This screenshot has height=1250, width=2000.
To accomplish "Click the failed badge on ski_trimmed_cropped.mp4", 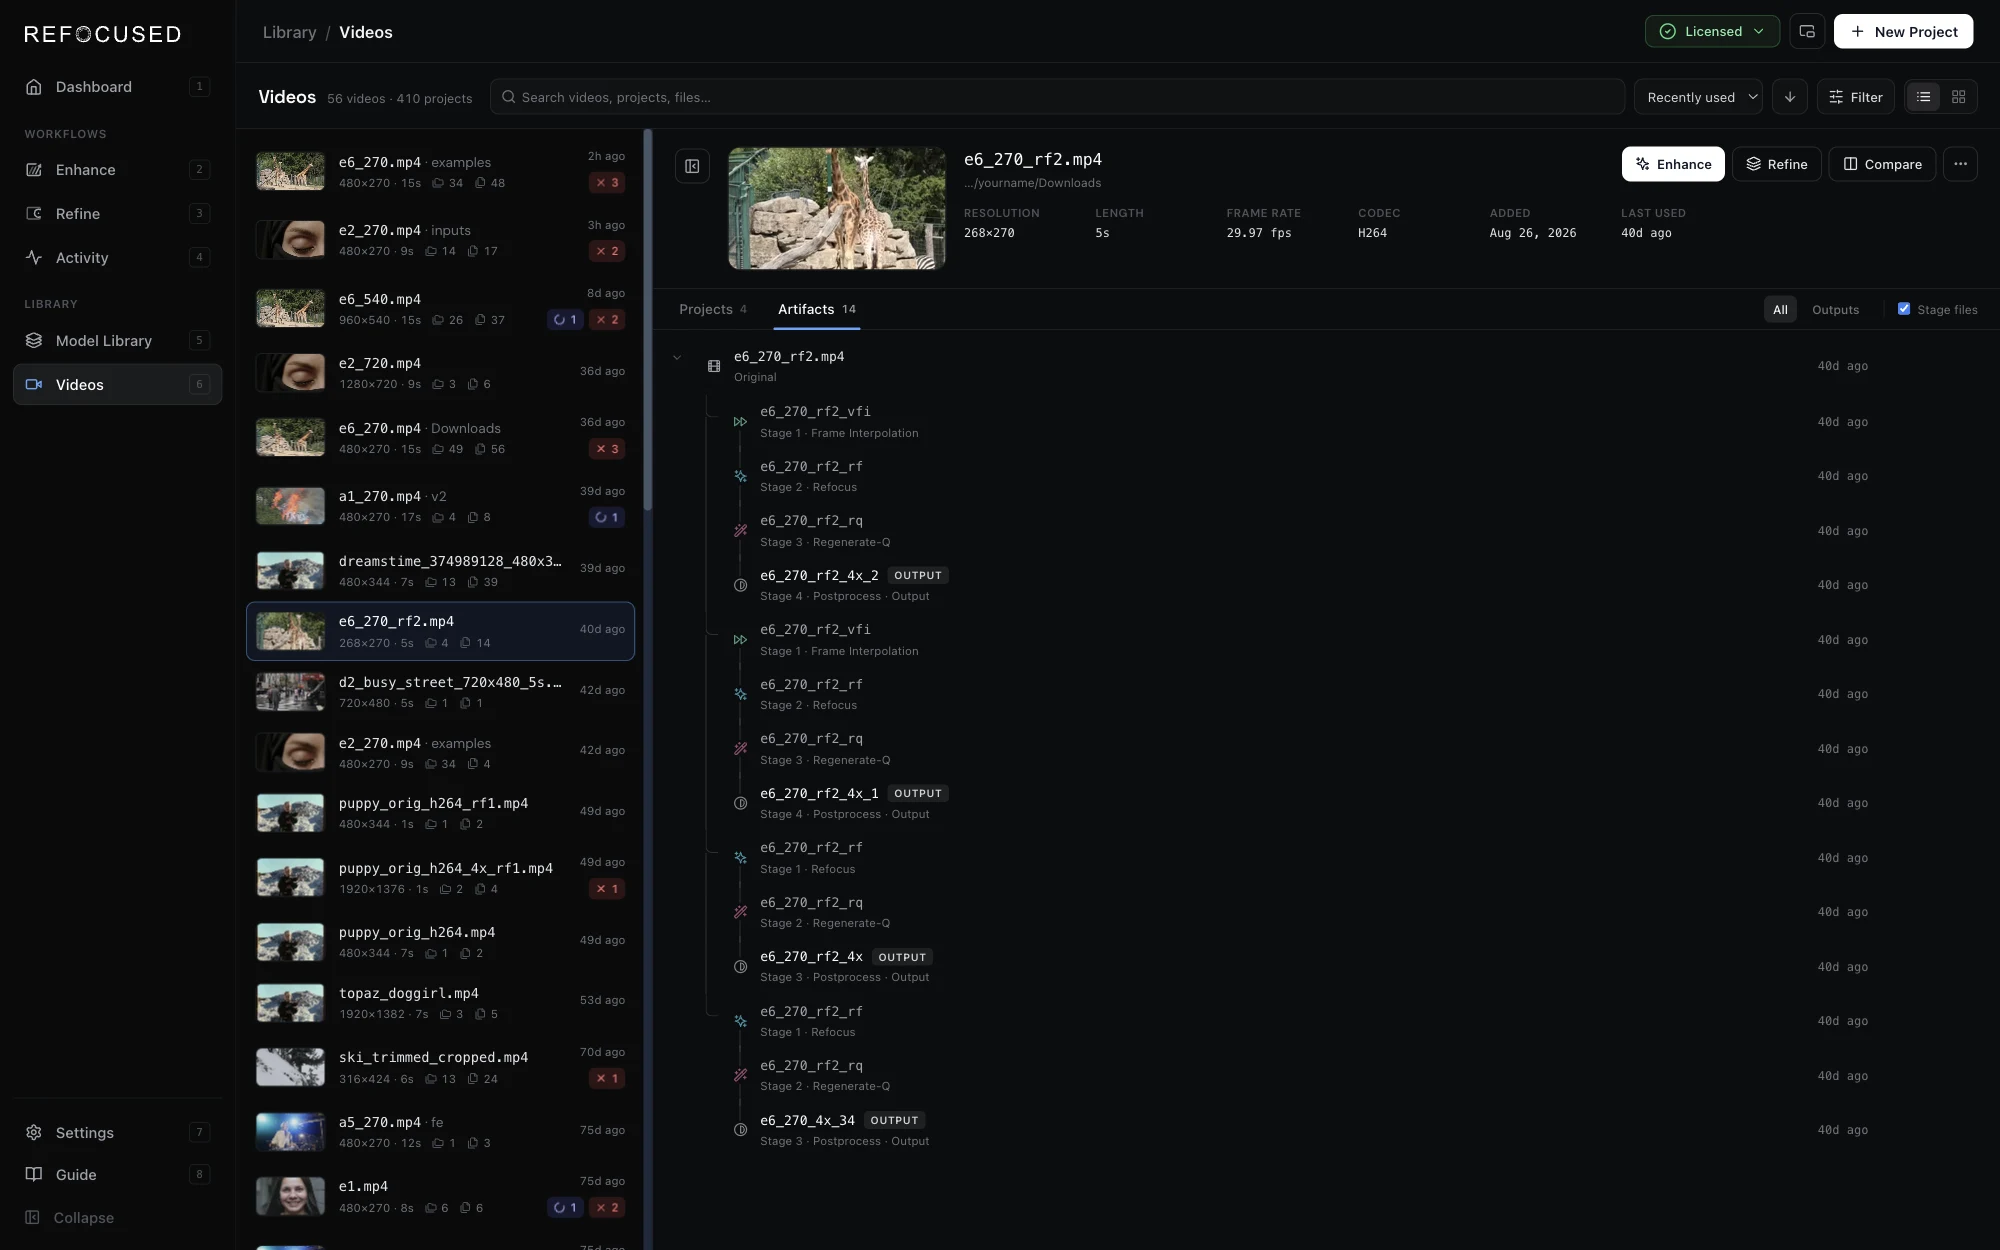I will pyautogui.click(x=607, y=1078).
